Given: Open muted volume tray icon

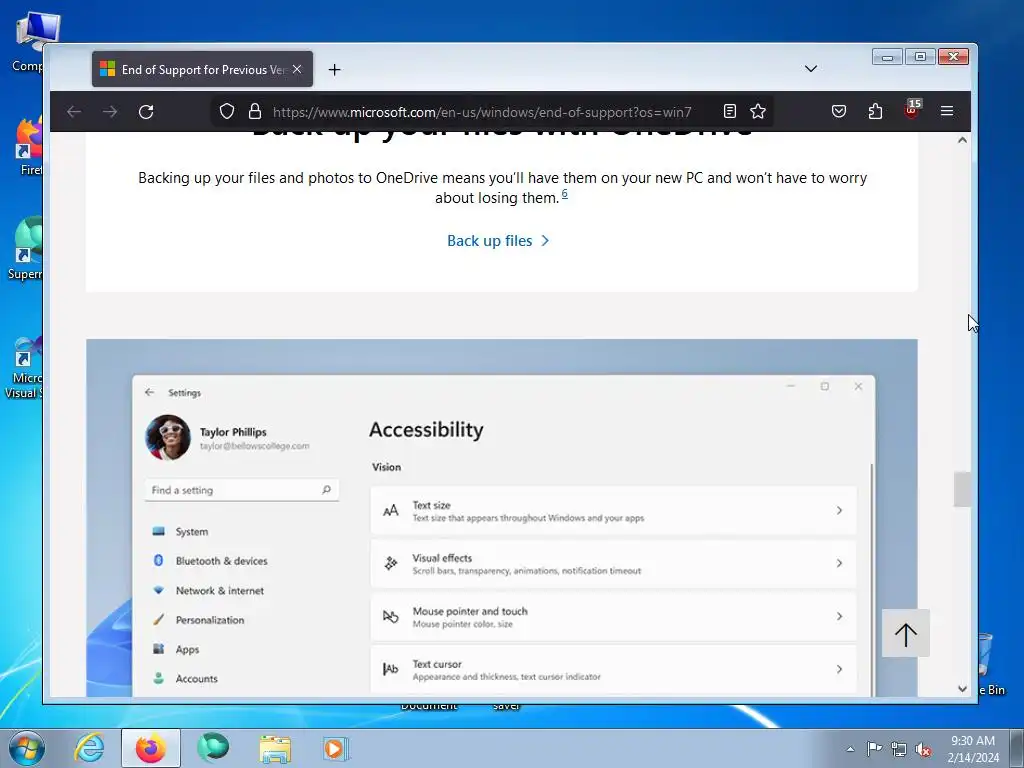Looking at the screenshot, I should 923,749.
